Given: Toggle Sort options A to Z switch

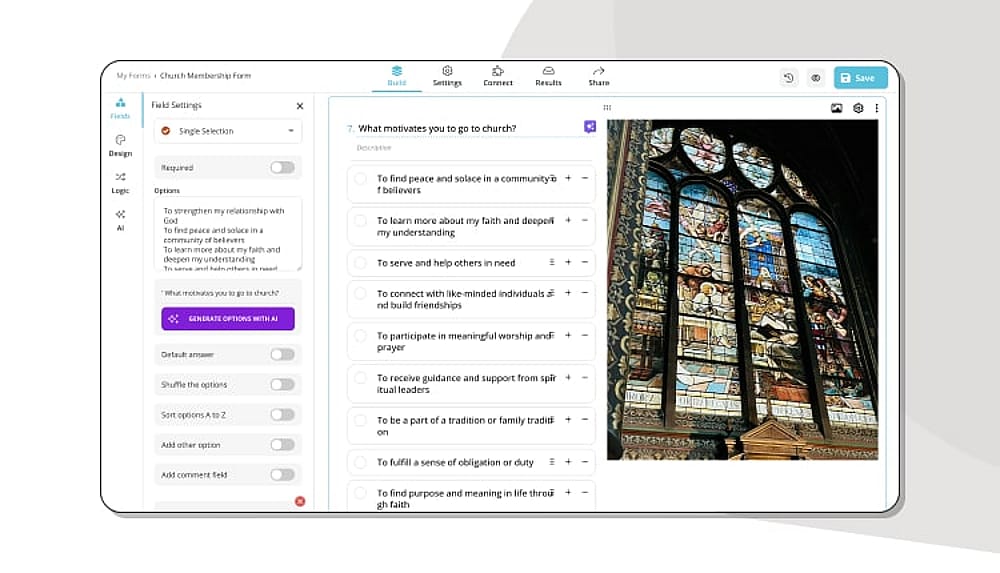Looking at the screenshot, I should 282,415.
